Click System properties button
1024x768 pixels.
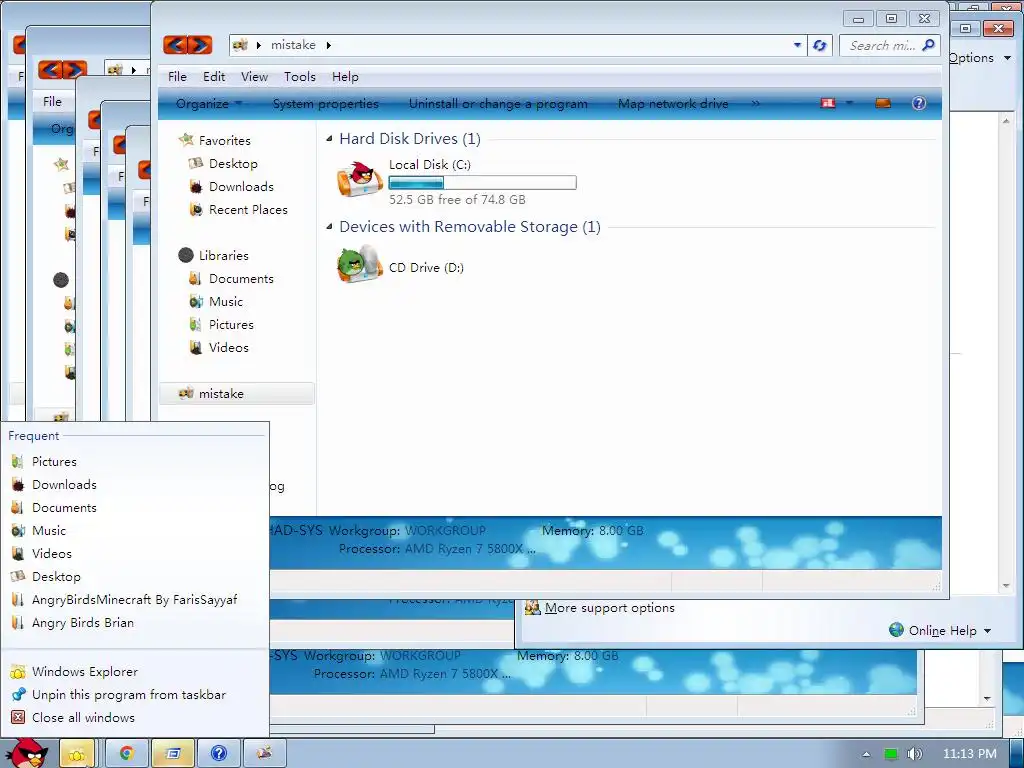click(326, 103)
